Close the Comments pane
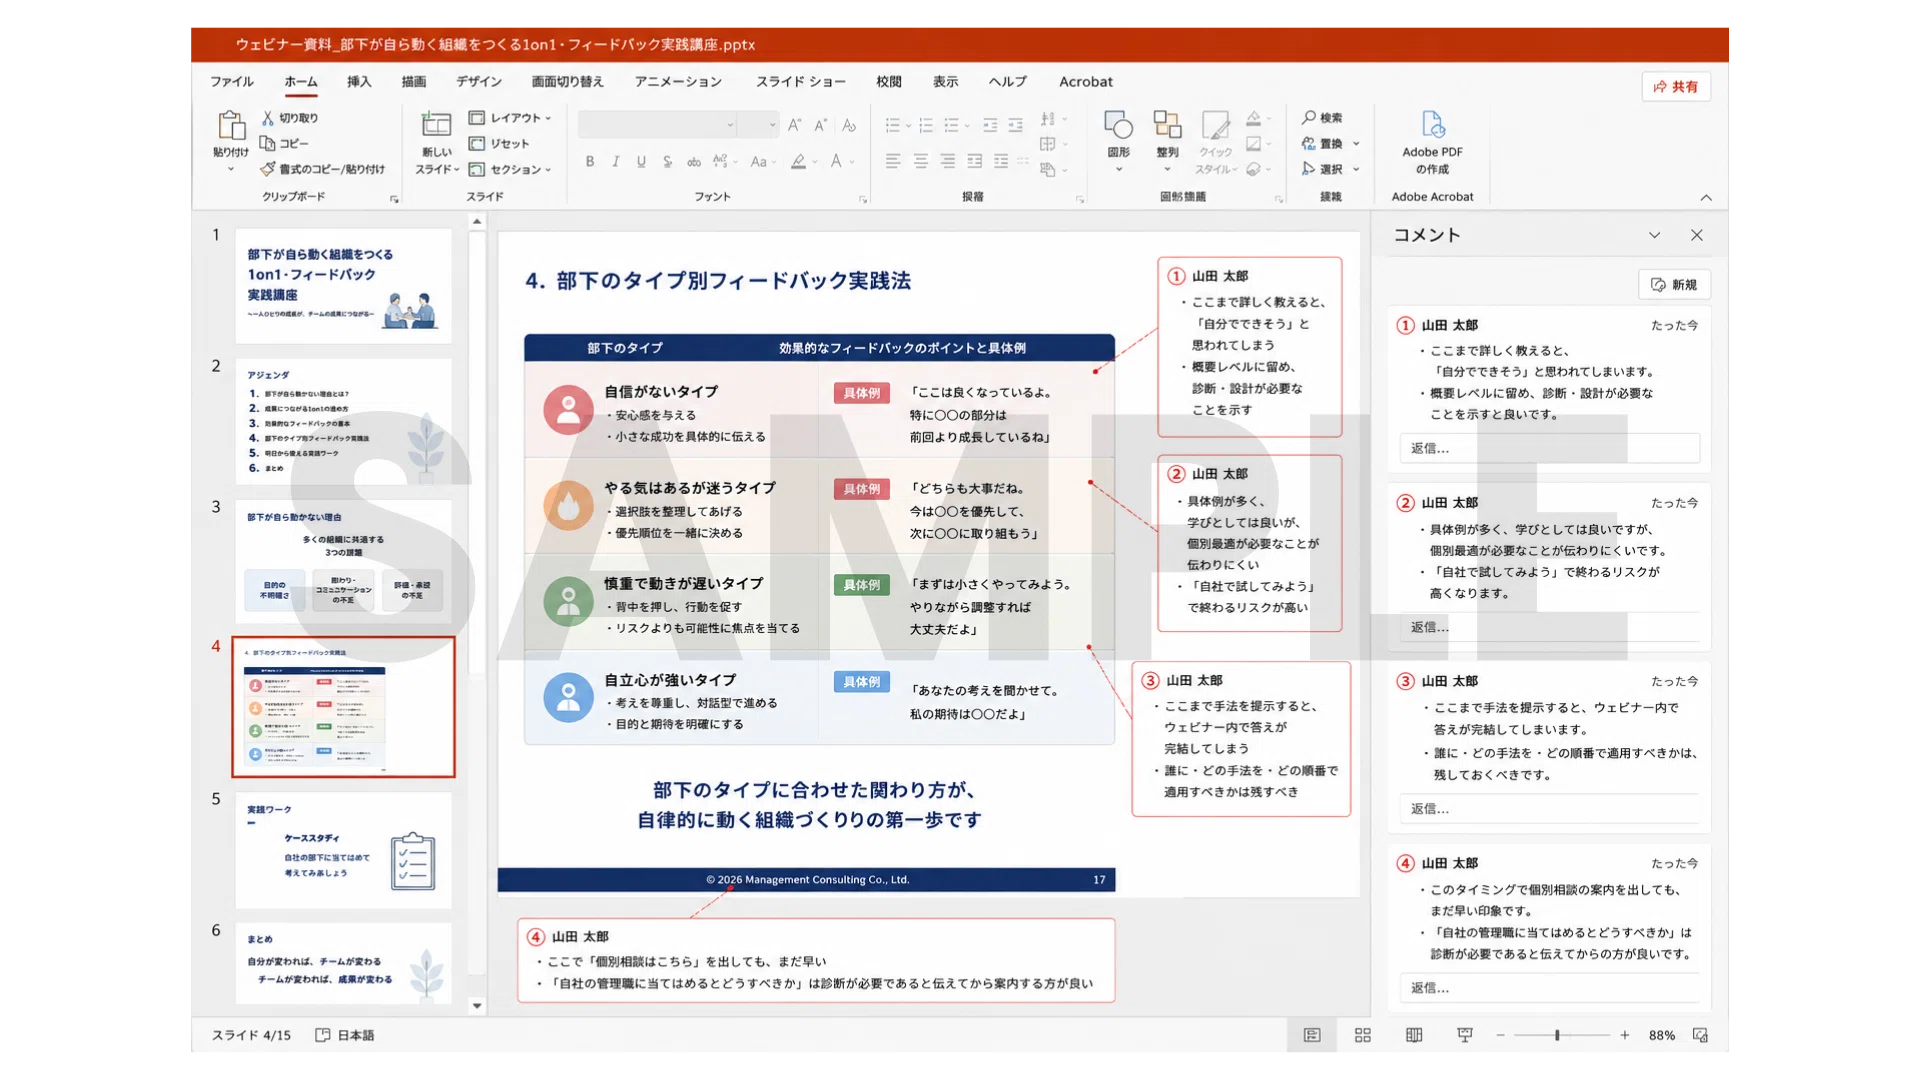 (1697, 235)
